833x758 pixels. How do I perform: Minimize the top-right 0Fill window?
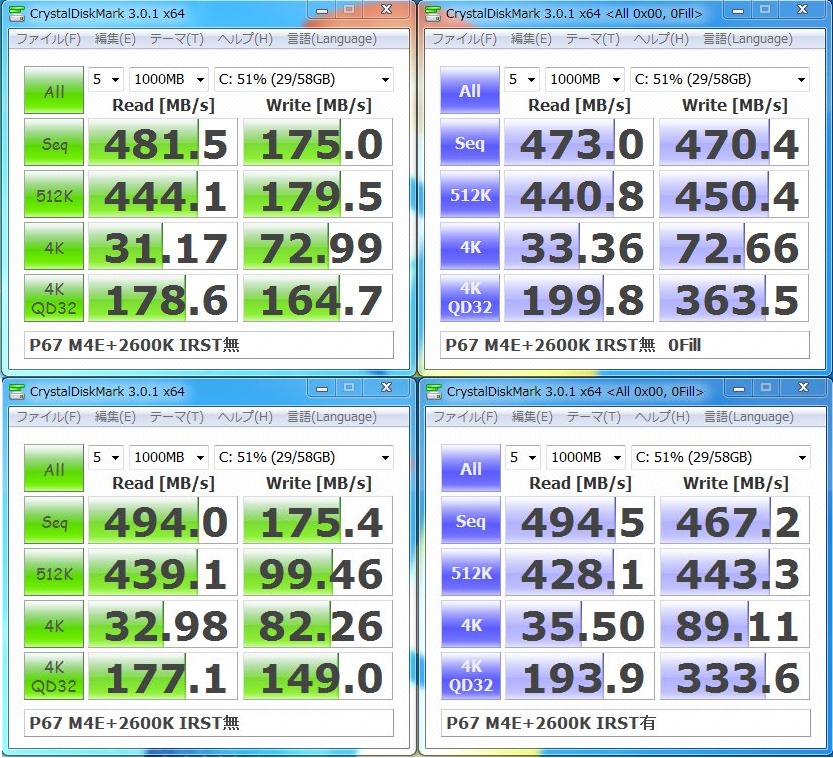(x=737, y=10)
